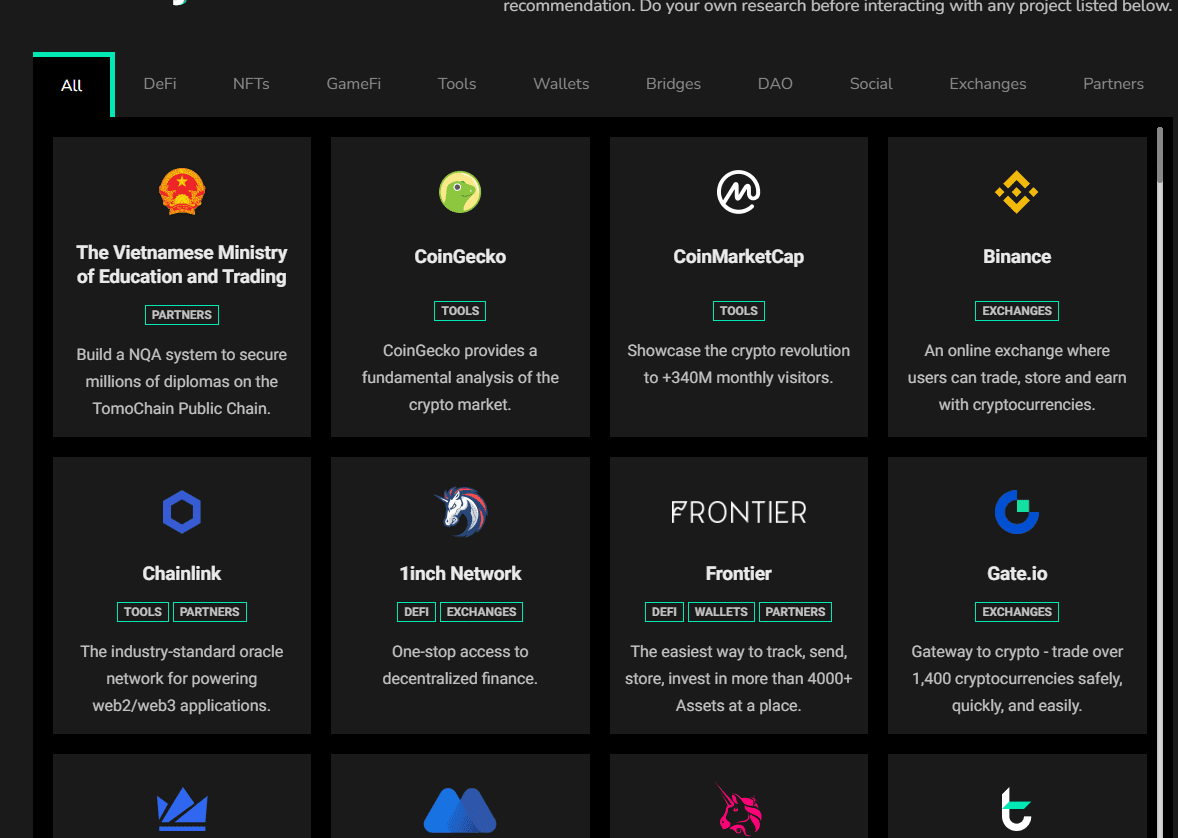
Task: Click 'CoinGecko provides a fundamental analysis' text
Action: pyautogui.click(x=460, y=378)
